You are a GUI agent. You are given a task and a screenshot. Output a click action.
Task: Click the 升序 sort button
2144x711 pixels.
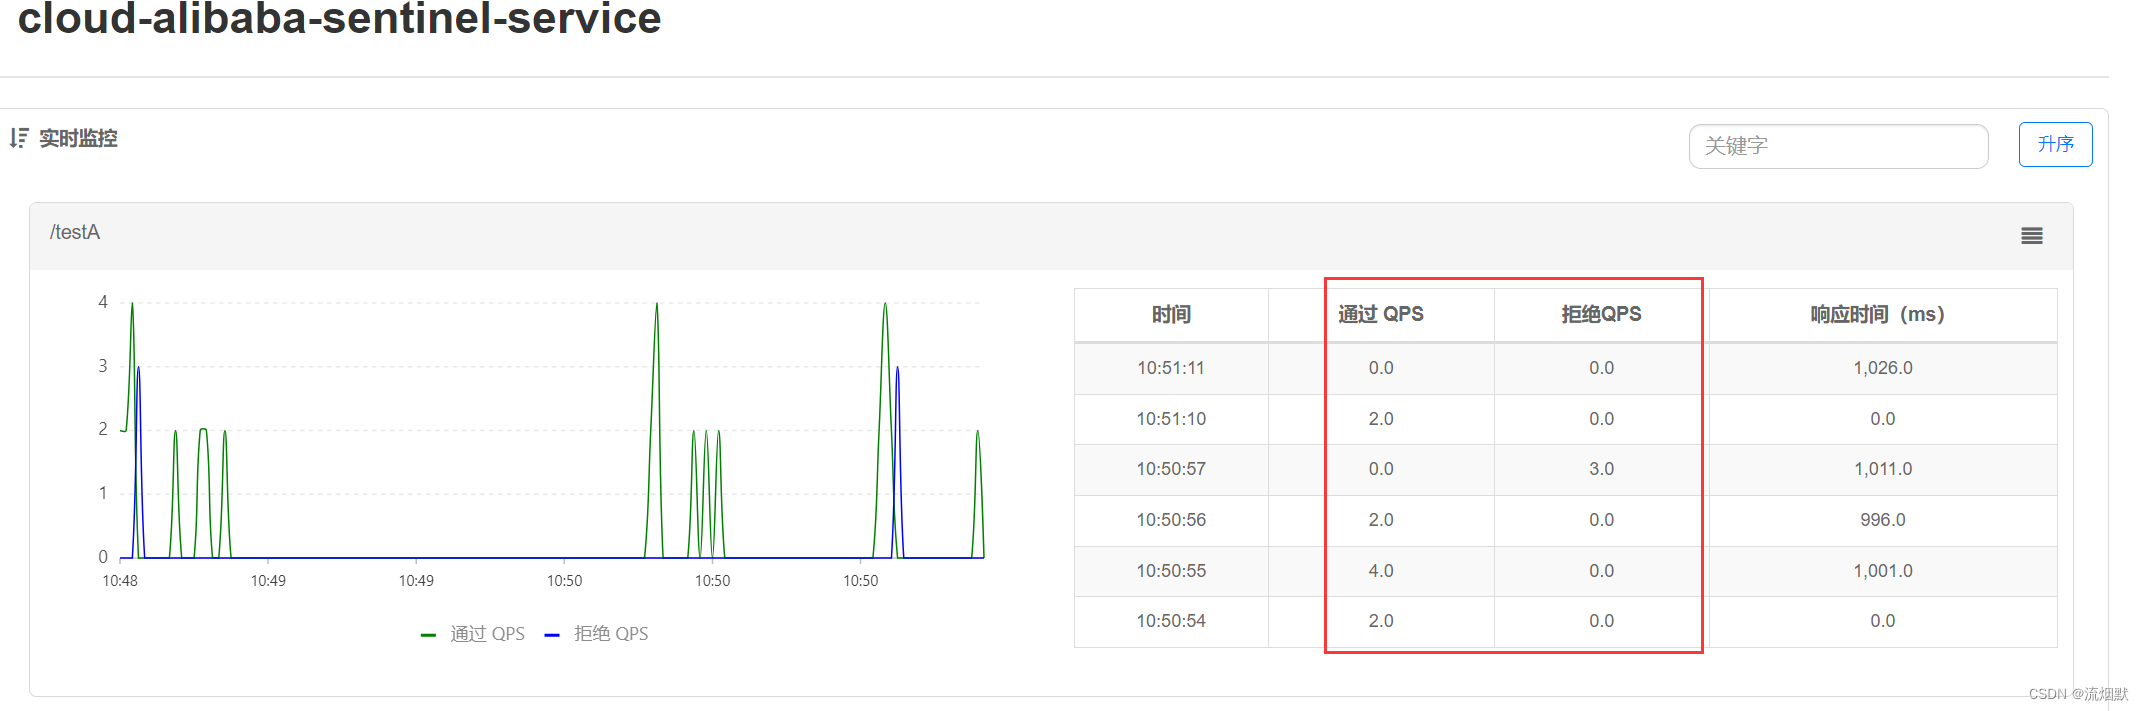2055,144
